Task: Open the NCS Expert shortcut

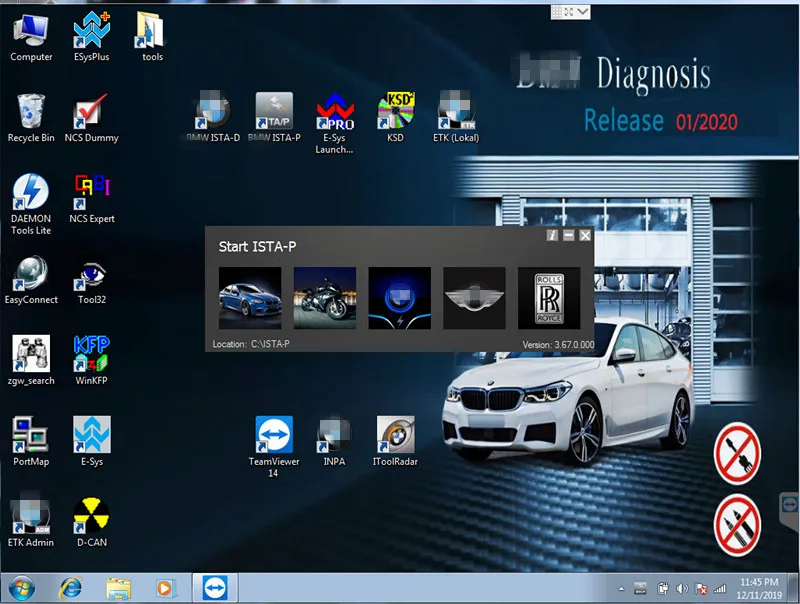Action: pos(91,199)
